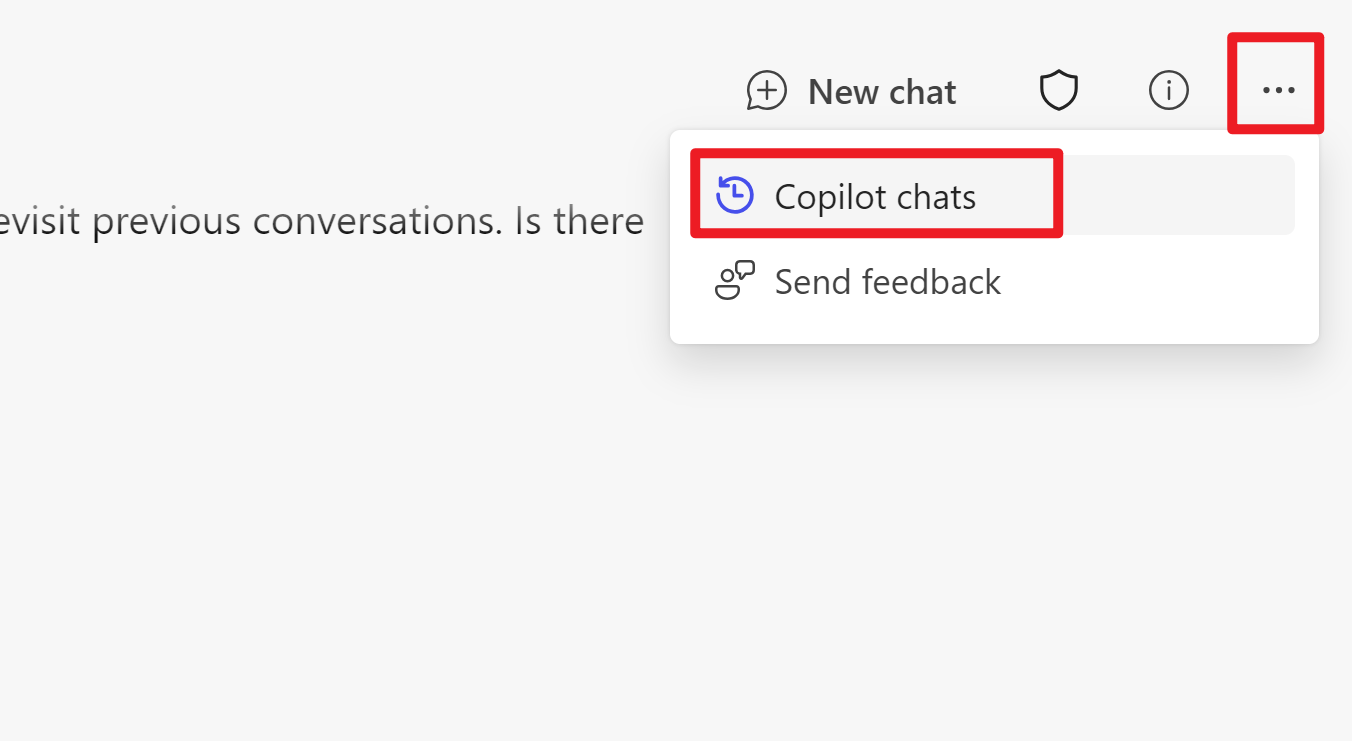Open the three-dot more options menu
This screenshot has height=741, width=1352.
pos(1278,91)
